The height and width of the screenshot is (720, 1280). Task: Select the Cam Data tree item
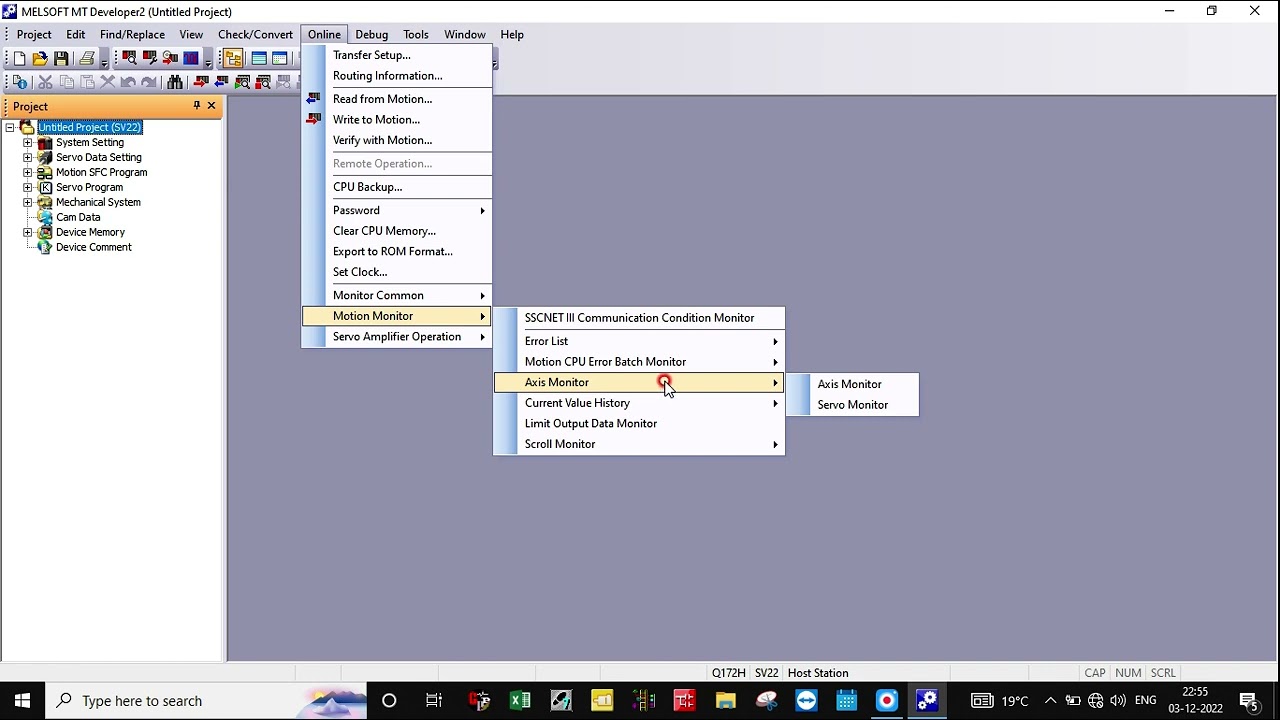[x=78, y=217]
